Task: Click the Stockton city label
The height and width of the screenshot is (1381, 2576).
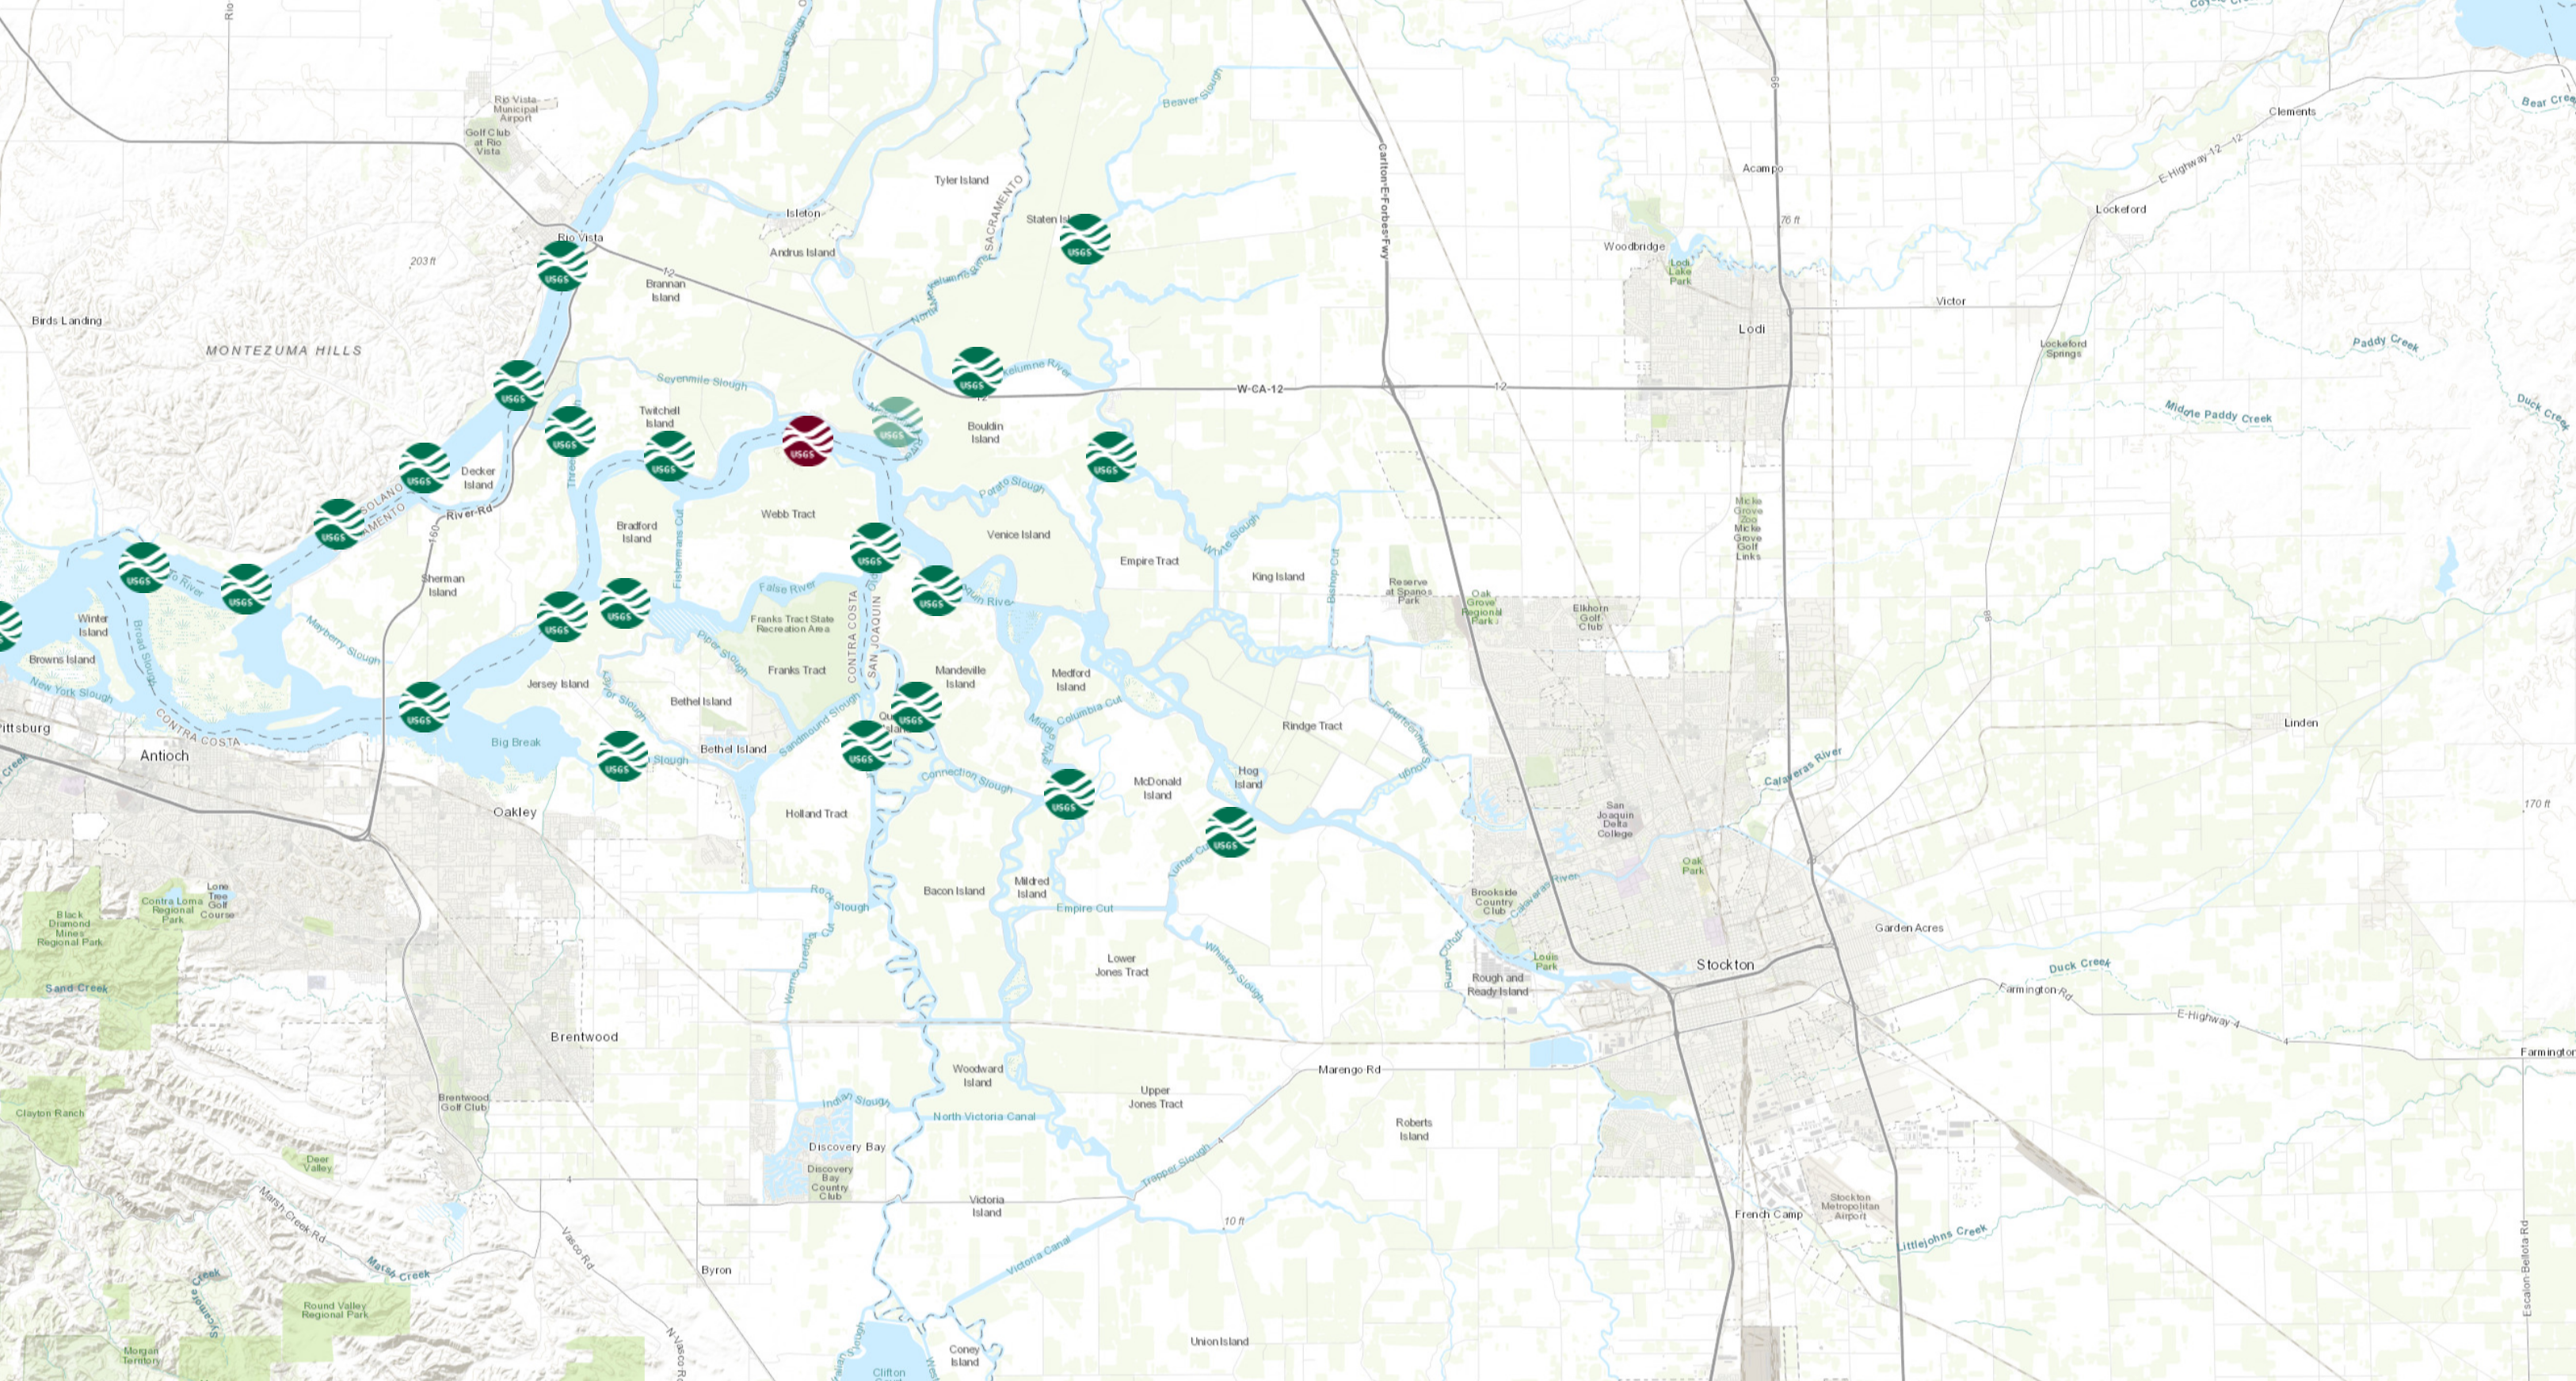Action: 1725,965
